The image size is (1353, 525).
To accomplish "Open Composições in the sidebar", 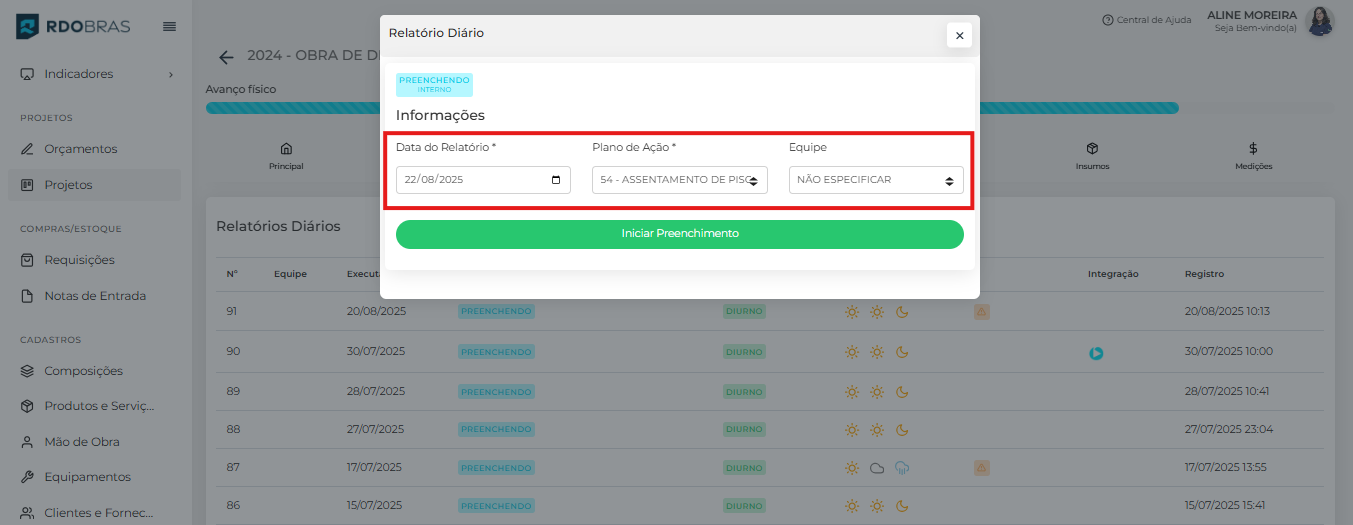I will click(83, 371).
